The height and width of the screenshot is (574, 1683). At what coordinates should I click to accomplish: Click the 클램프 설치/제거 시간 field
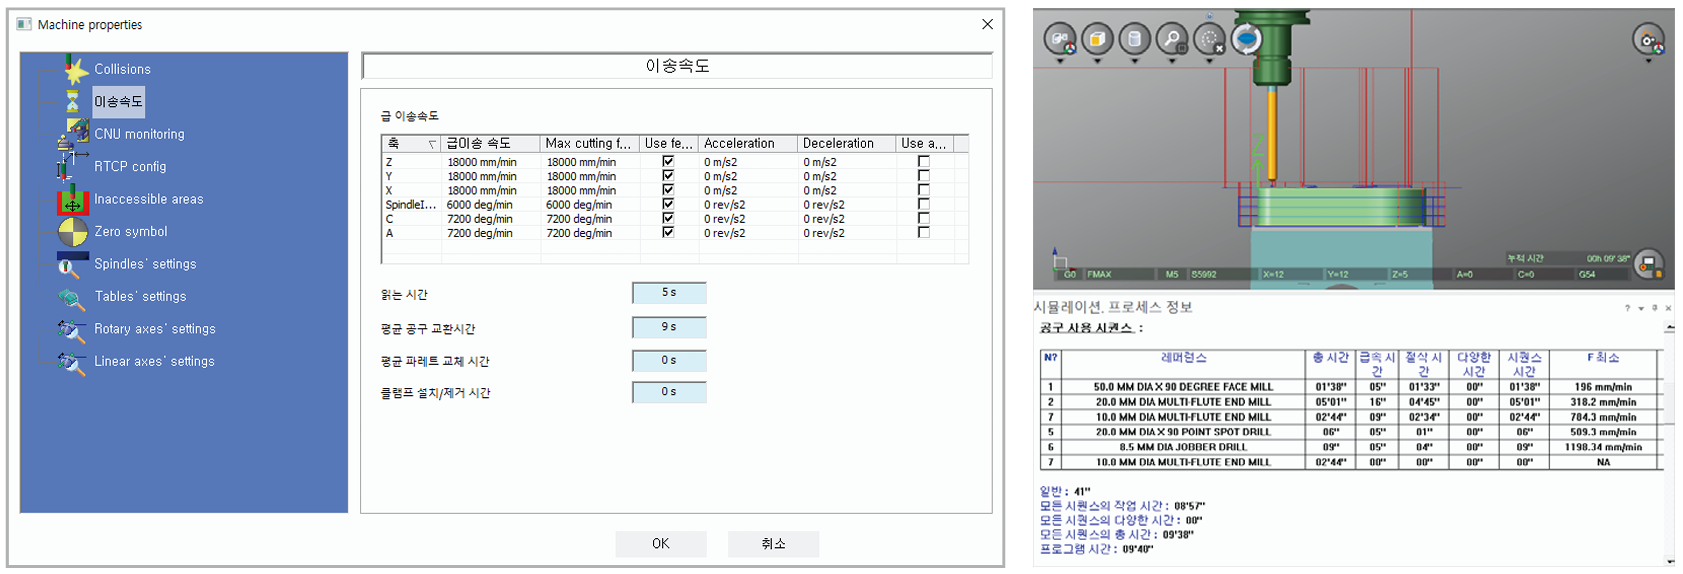click(x=669, y=392)
